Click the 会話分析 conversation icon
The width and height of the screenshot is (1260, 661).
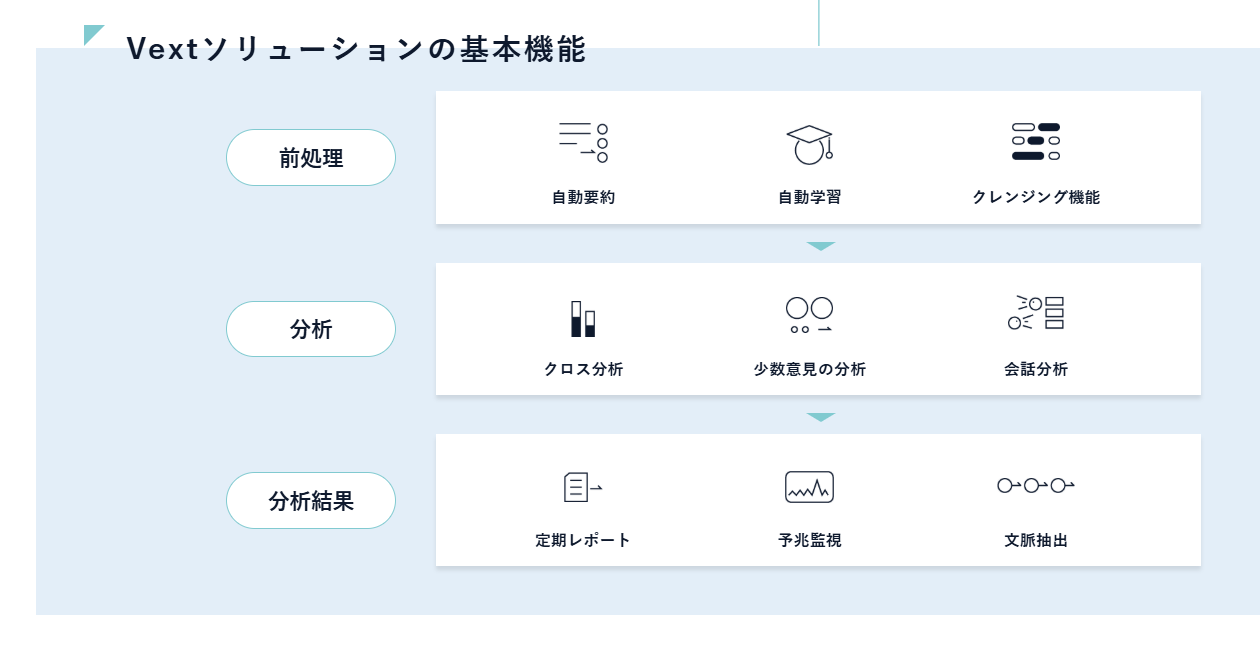pyautogui.click(x=1036, y=312)
